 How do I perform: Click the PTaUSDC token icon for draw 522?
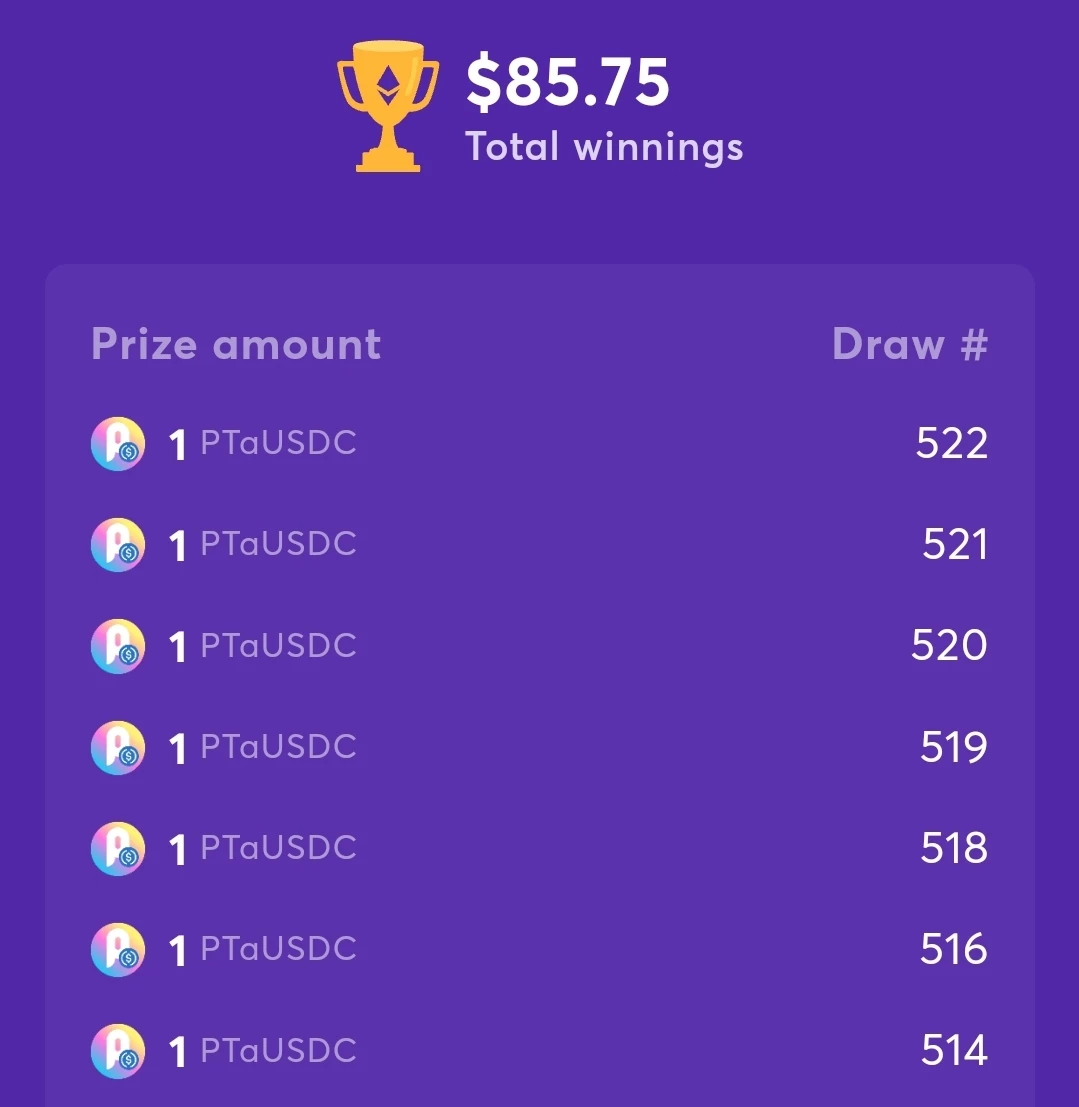pos(118,444)
